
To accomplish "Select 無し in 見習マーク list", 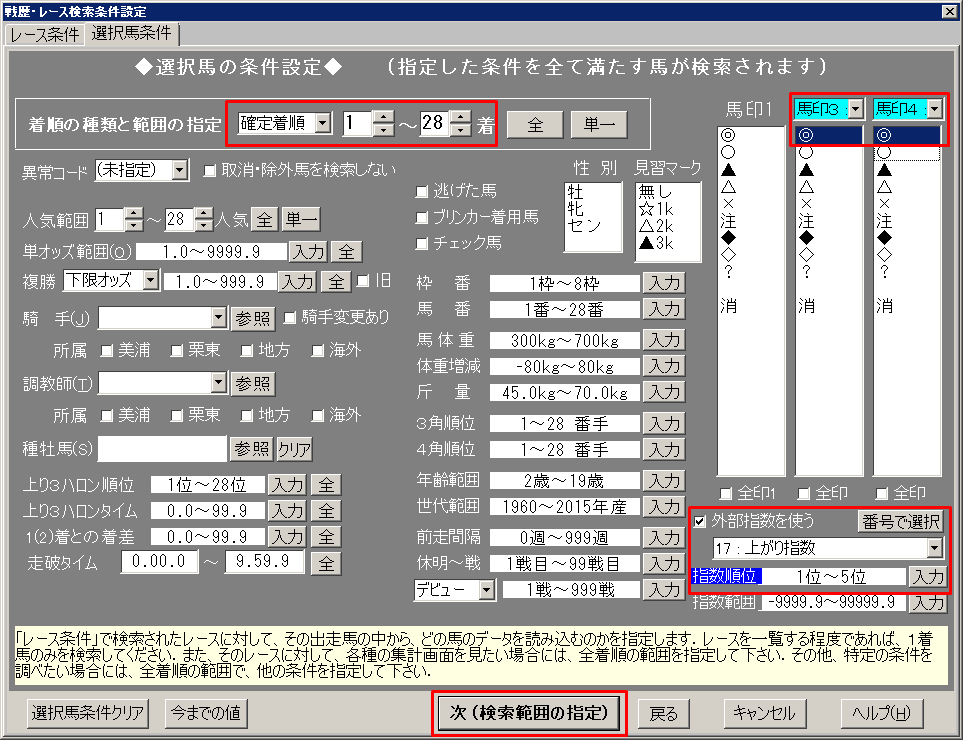I will point(655,192).
